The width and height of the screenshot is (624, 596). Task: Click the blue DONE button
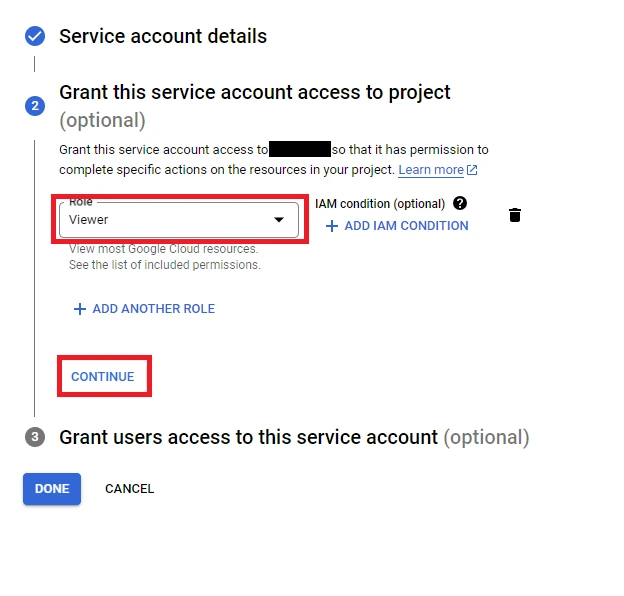tap(52, 489)
